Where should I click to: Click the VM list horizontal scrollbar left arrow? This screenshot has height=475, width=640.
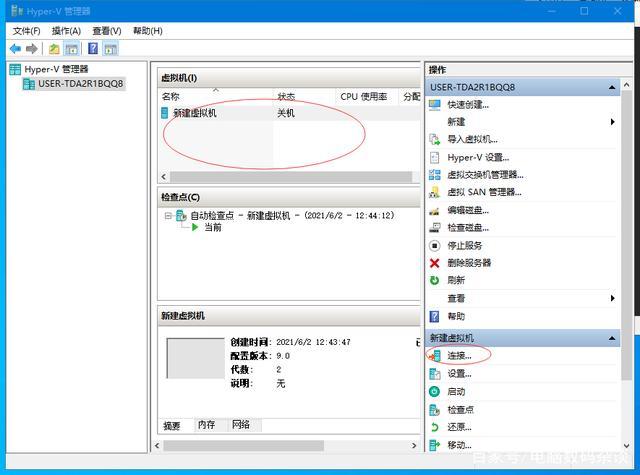point(164,177)
